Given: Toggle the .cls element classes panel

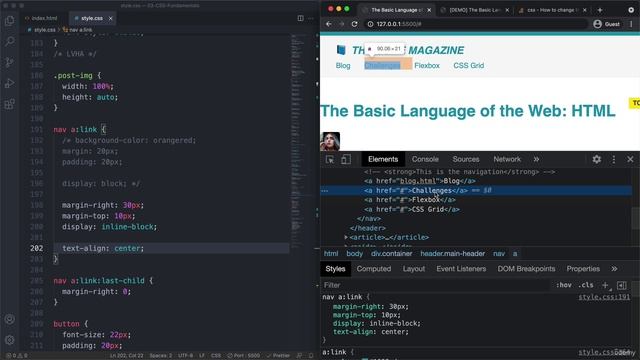Looking at the screenshot, I should pyautogui.click(x=586, y=285).
